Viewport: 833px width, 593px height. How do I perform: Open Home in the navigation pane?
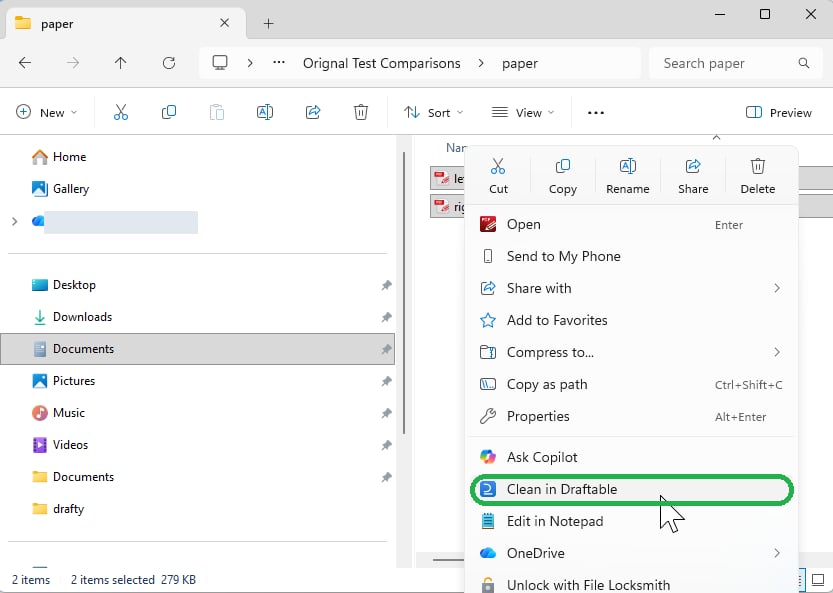[58, 157]
